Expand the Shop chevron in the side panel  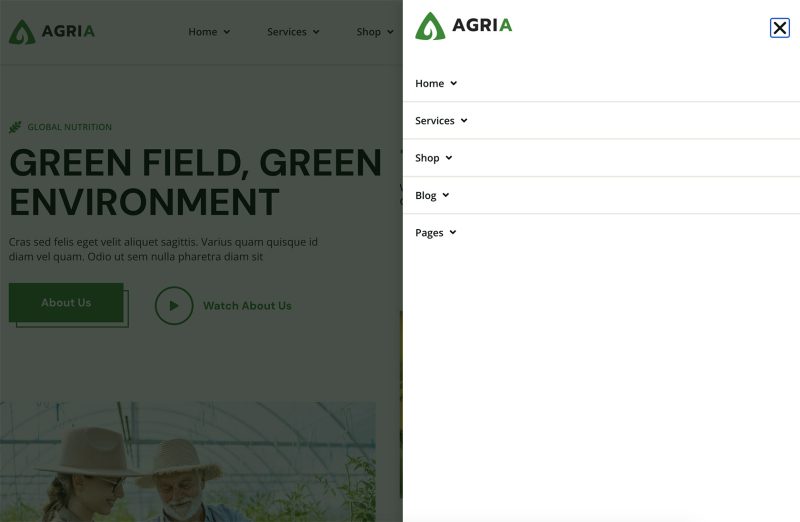449,158
